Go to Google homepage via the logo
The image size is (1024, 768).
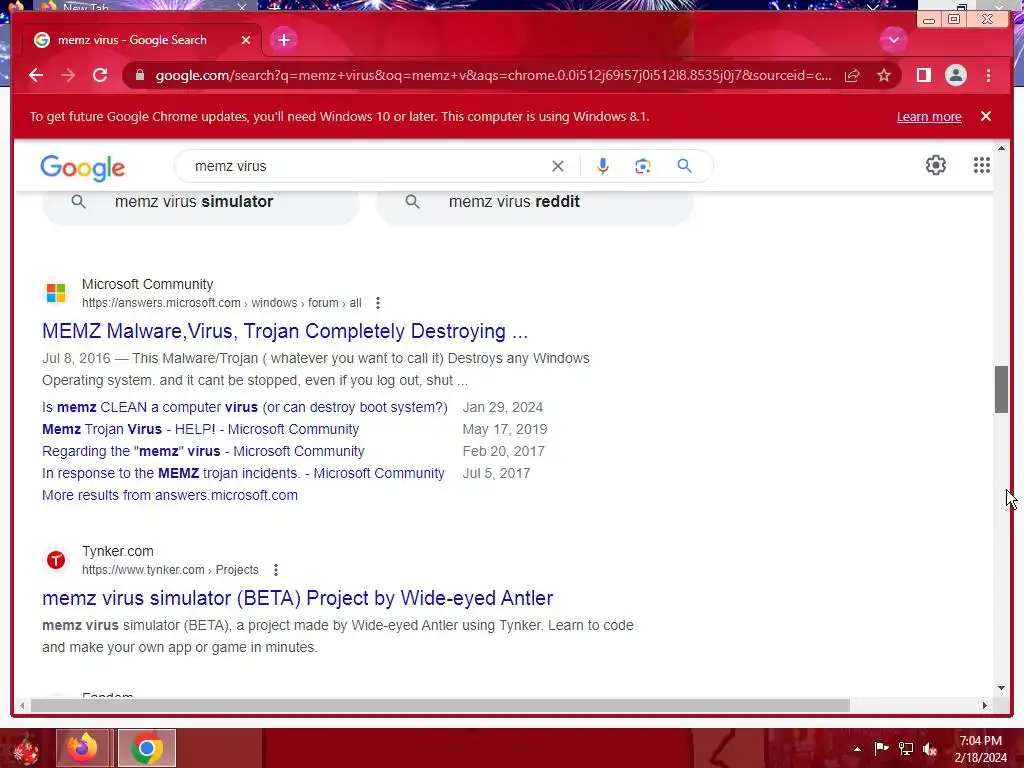(82, 168)
